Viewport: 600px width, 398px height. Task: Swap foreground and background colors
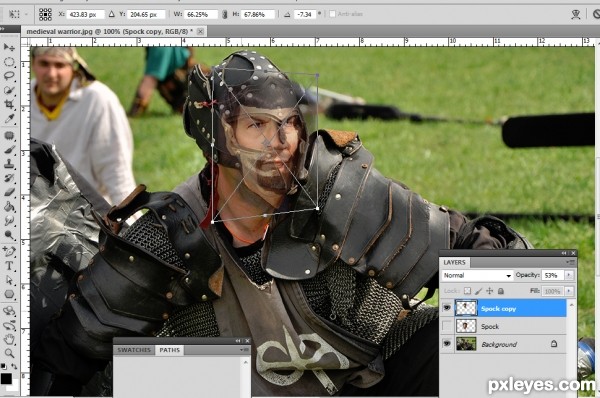[x=14, y=366]
